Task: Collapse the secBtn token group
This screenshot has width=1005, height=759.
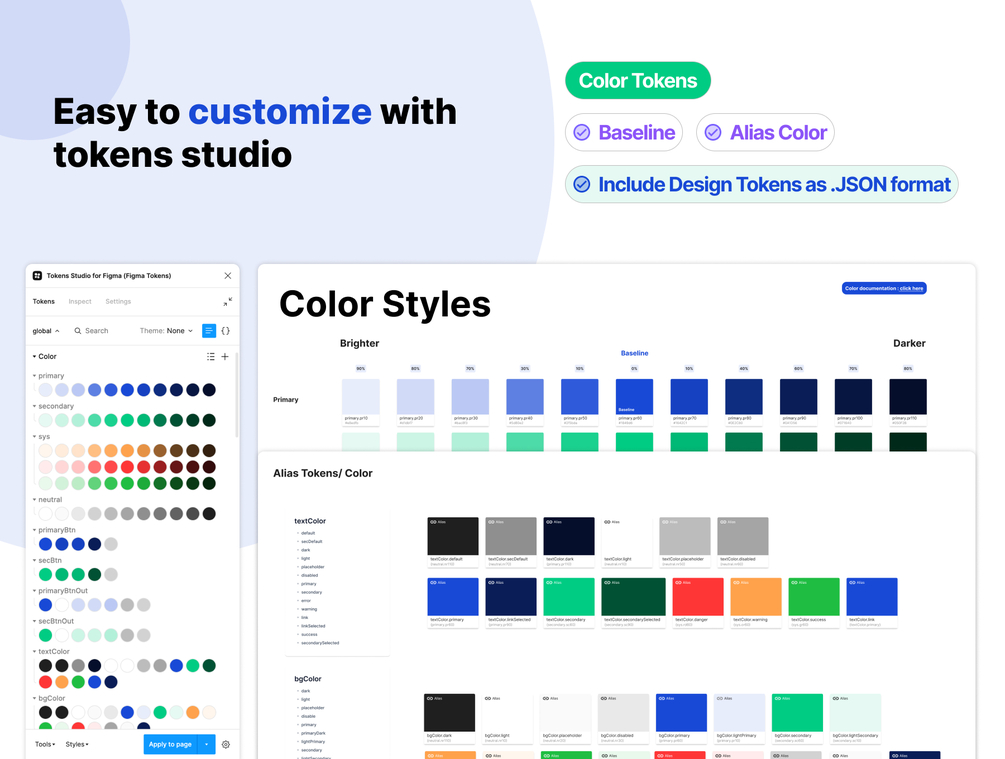Action: tap(35, 560)
